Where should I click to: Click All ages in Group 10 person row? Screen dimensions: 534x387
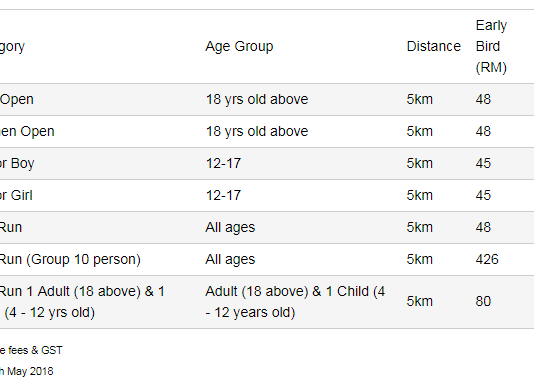click(230, 260)
